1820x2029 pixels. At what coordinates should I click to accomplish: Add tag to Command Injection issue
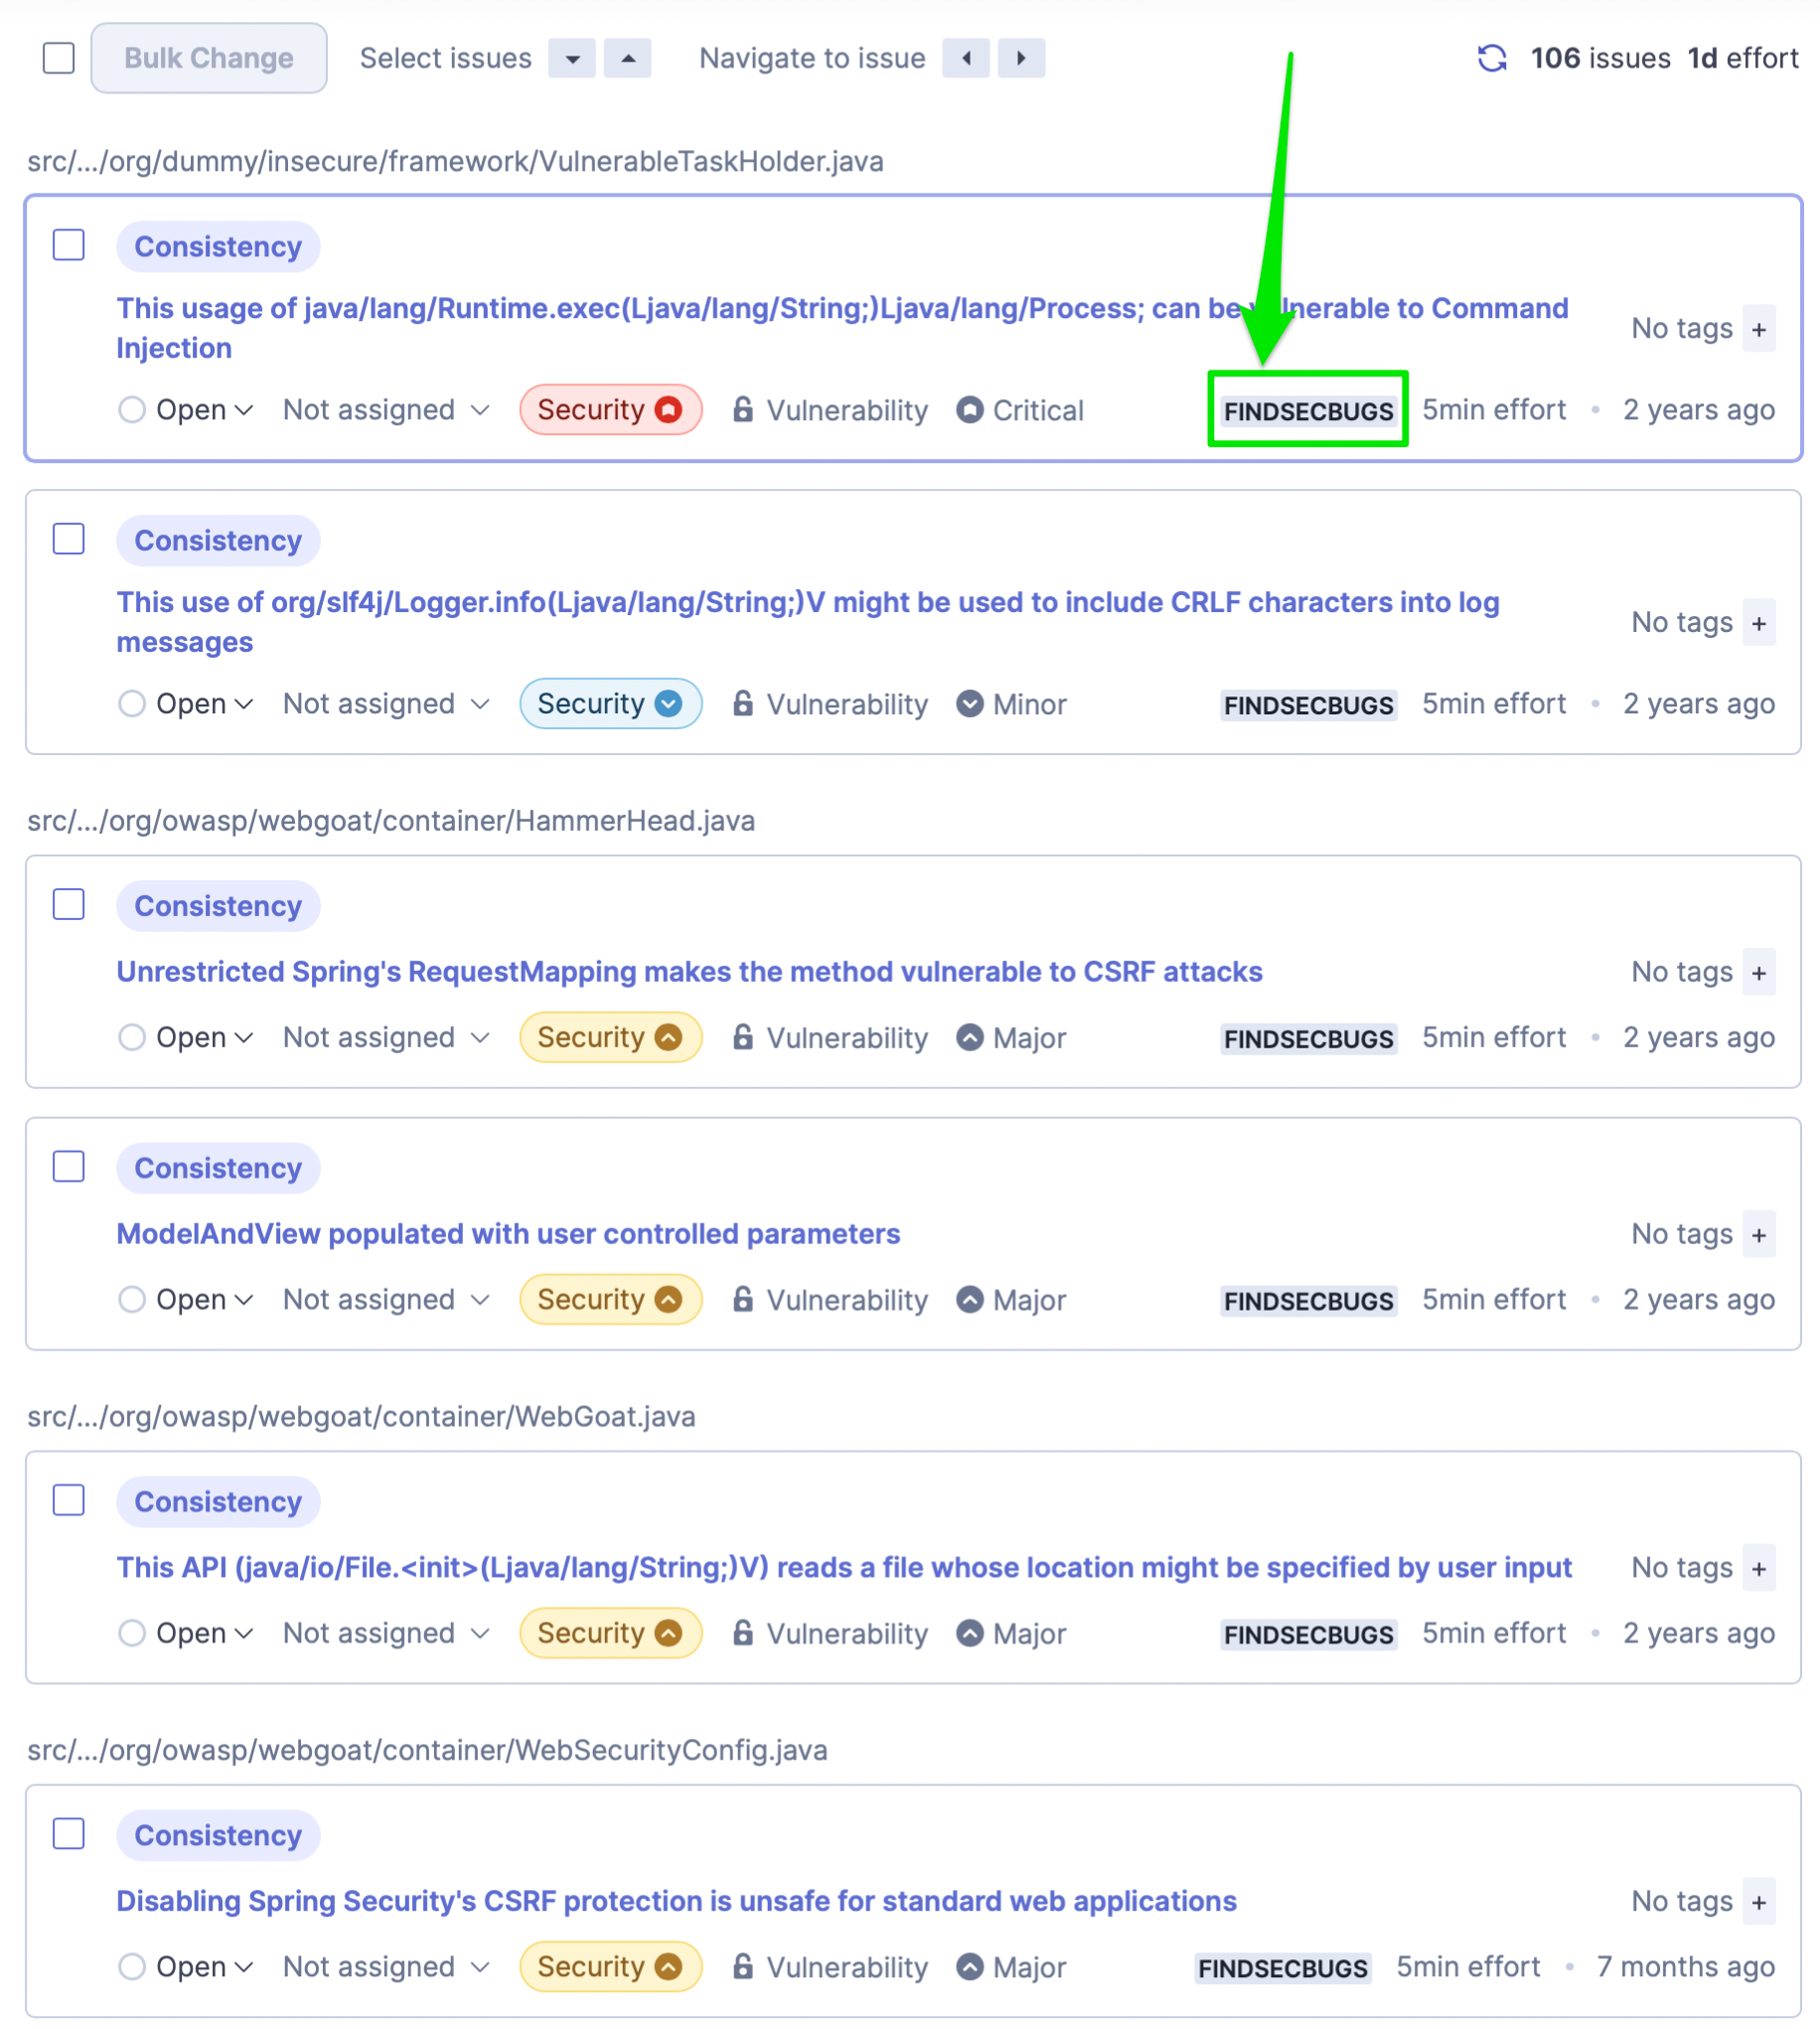click(x=1758, y=329)
